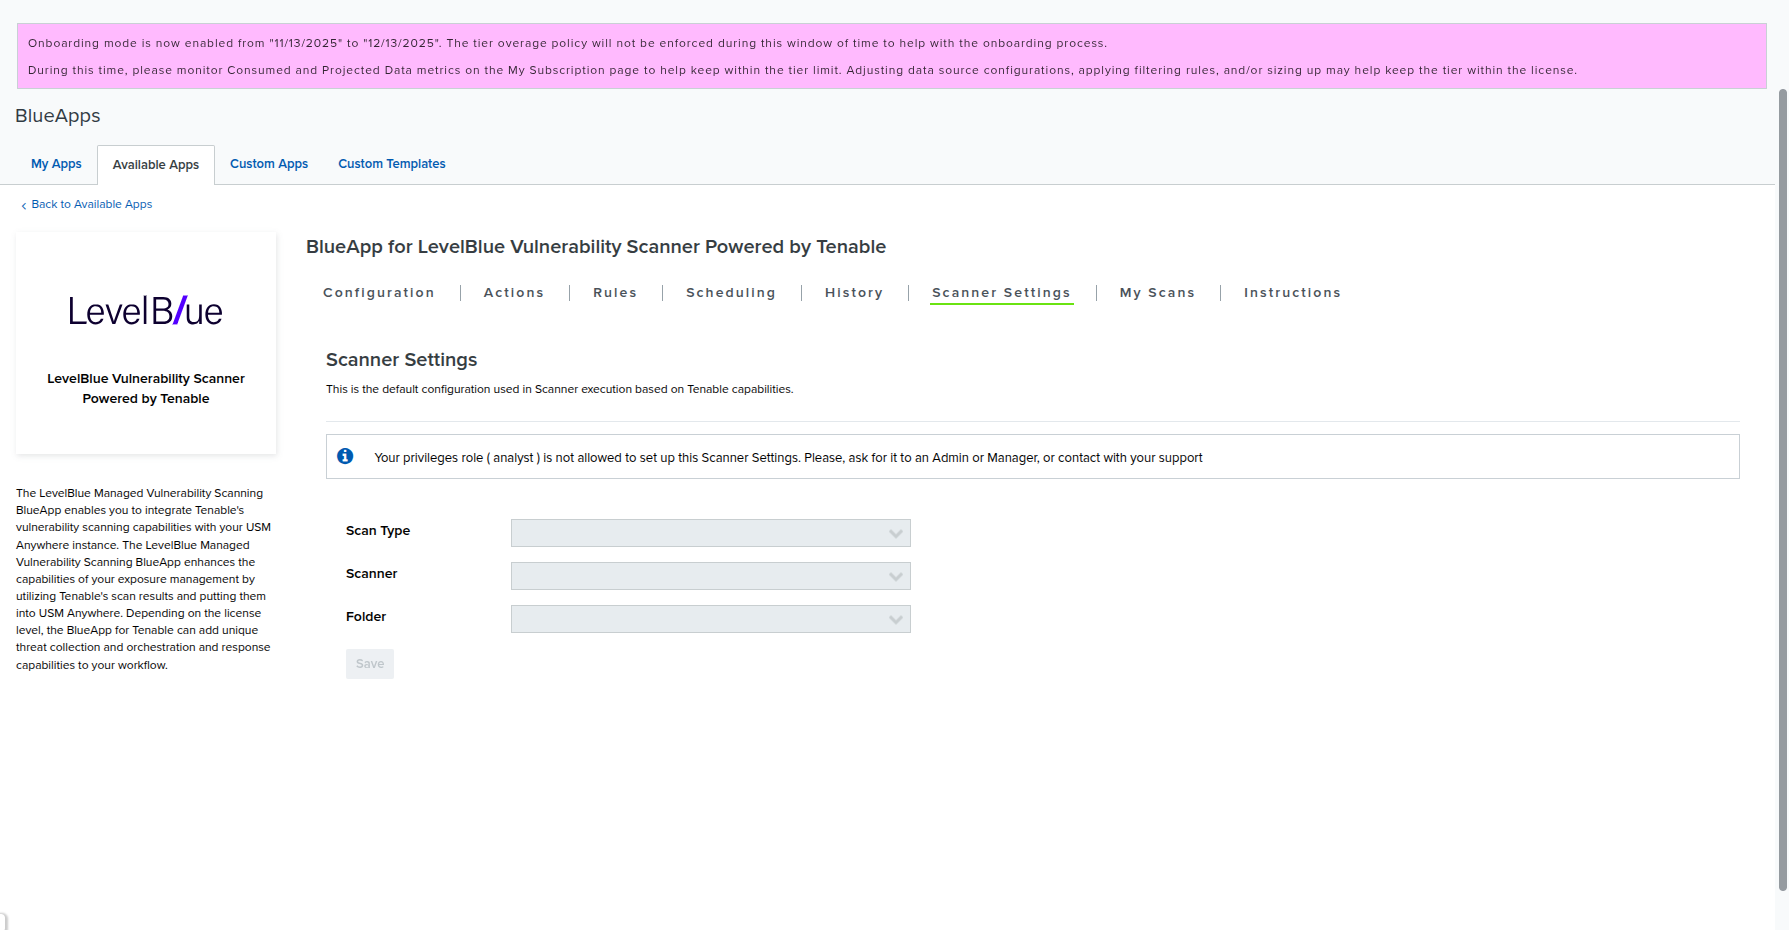Click the Scanner Settings heading
1789x930 pixels.
(x=401, y=360)
